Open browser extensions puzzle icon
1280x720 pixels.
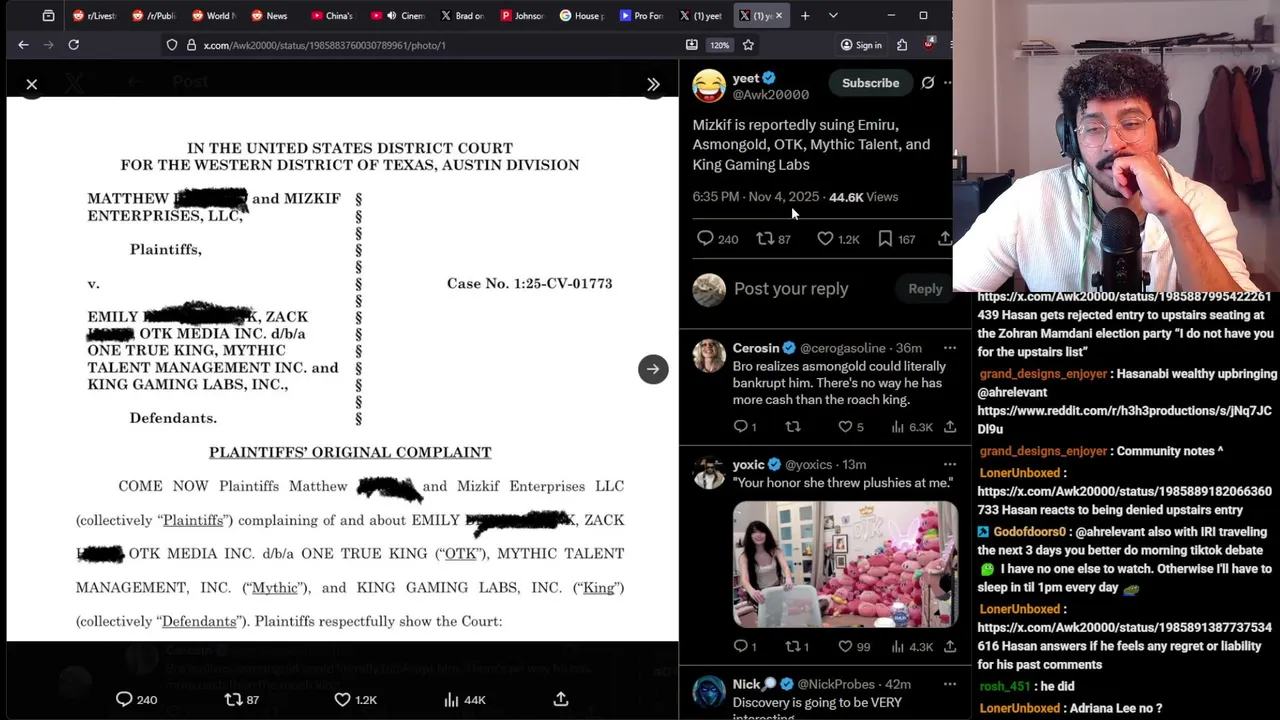902,45
